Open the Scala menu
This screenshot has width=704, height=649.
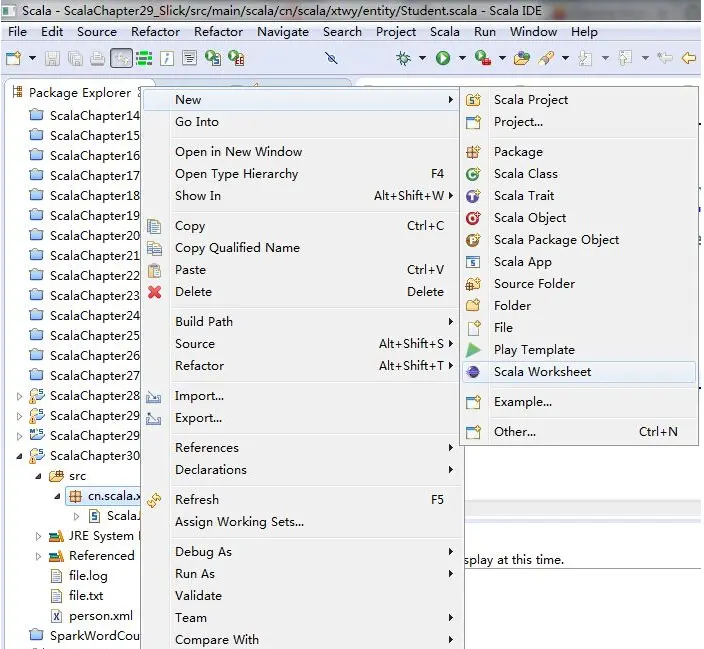click(x=444, y=32)
